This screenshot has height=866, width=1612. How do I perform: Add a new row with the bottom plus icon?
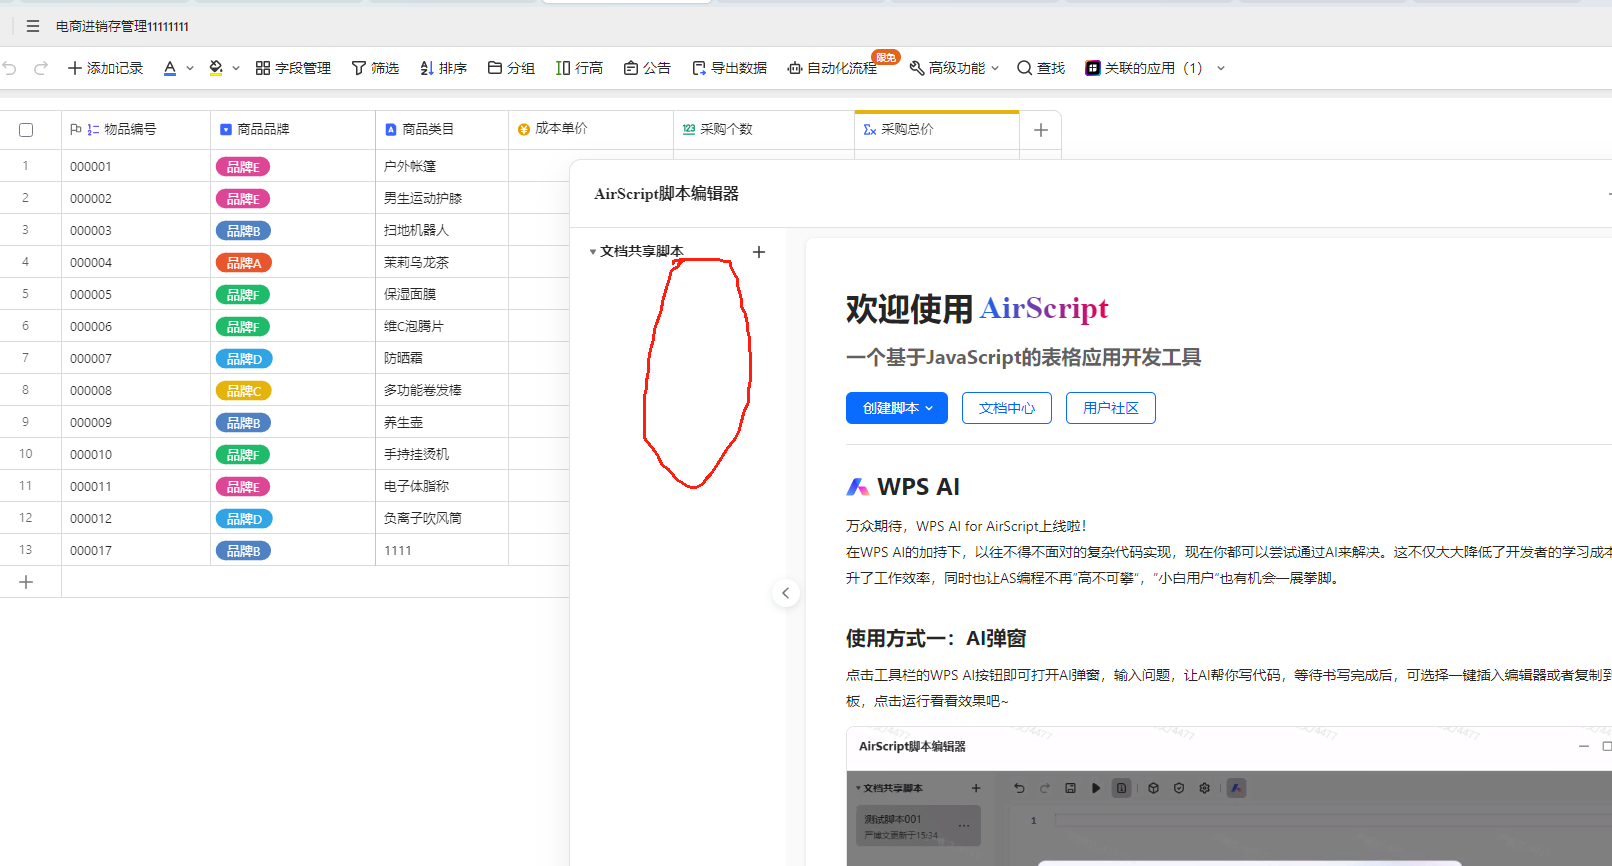(x=26, y=582)
